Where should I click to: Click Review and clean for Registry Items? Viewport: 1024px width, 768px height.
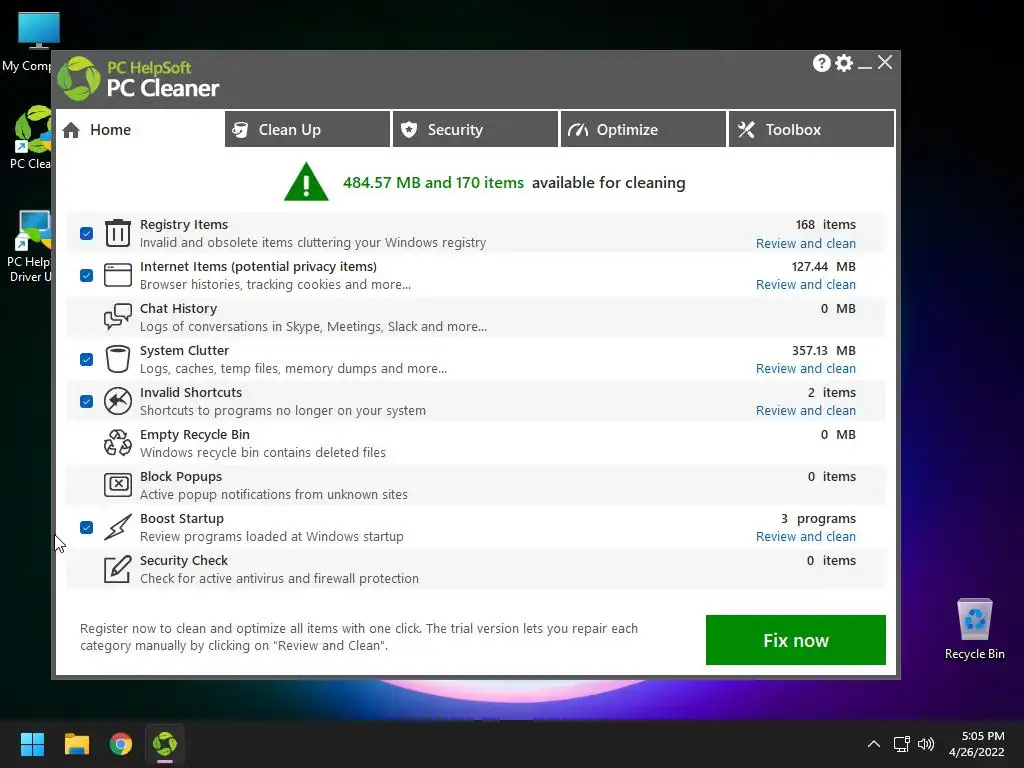point(806,243)
